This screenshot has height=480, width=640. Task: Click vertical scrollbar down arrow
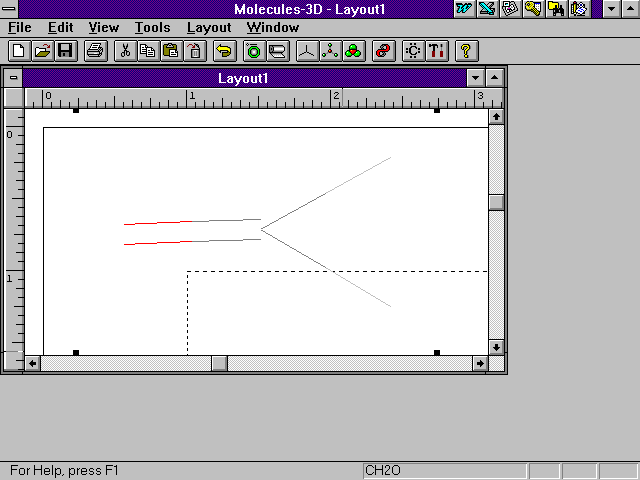coord(496,347)
